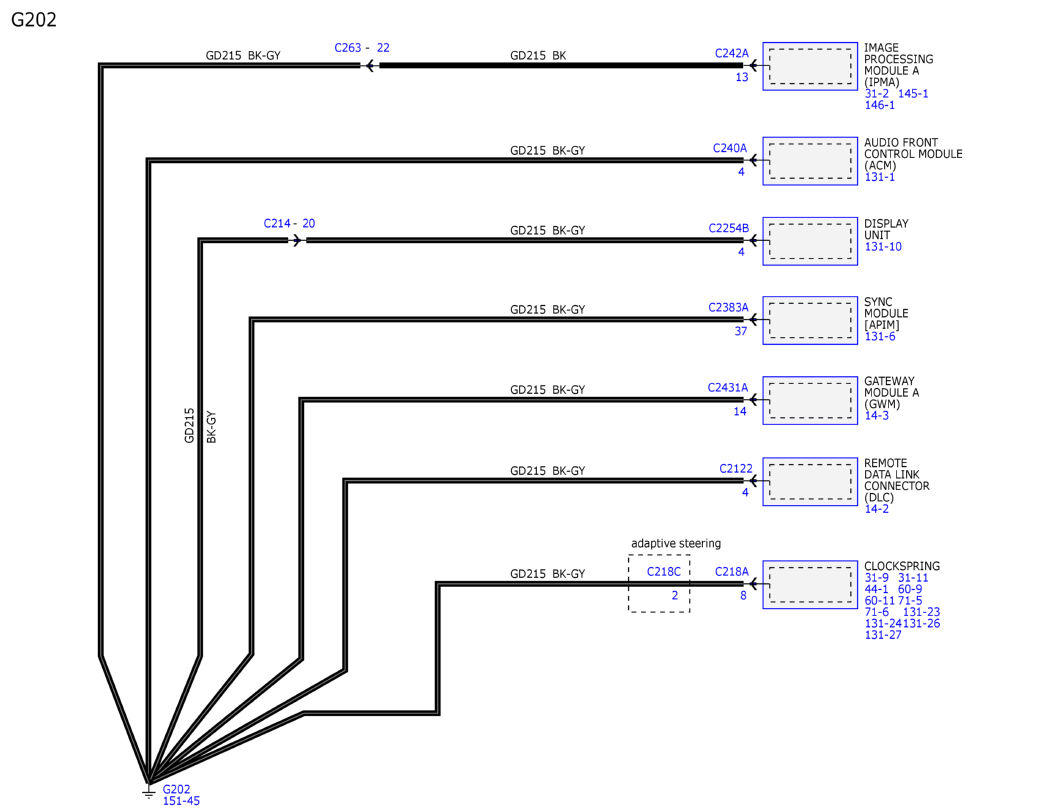This screenshot has width=1050, height=811.
Task: Click the C2383A connector label
Action: [729, 307]
